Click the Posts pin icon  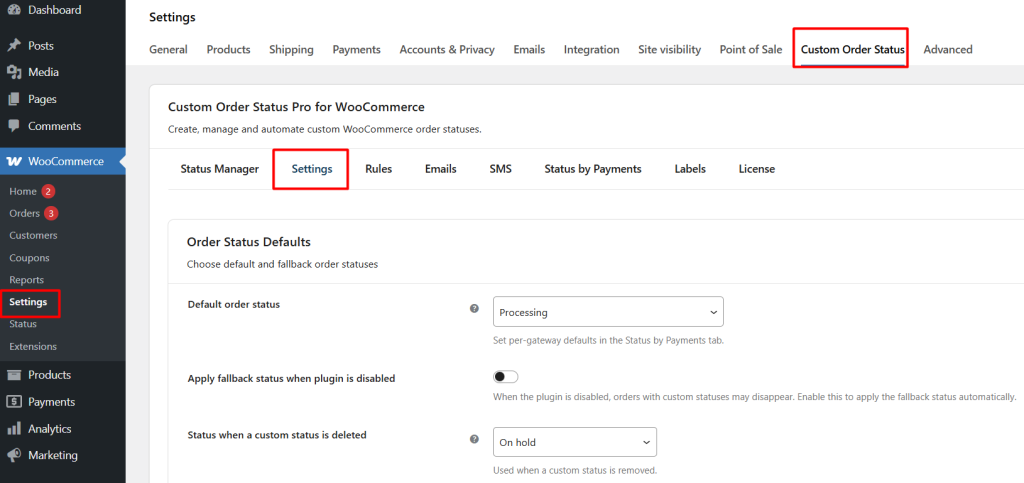(14, 46)
